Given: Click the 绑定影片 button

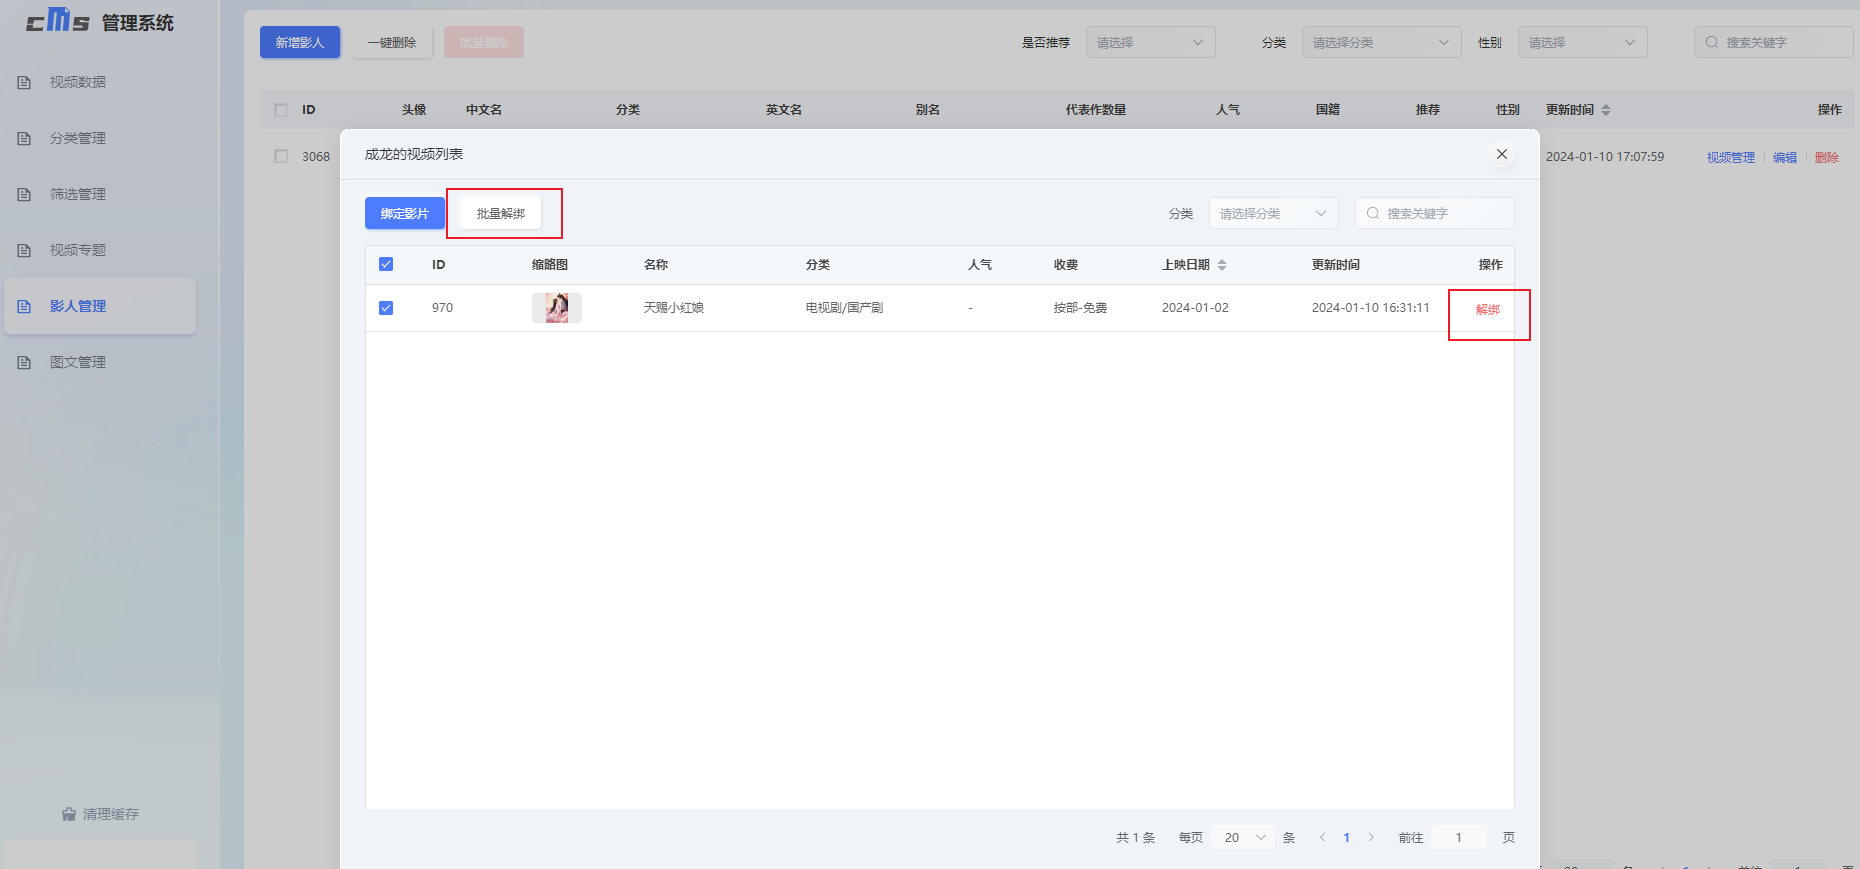Looking at the screenshot, I should click(x=404, y=213).
